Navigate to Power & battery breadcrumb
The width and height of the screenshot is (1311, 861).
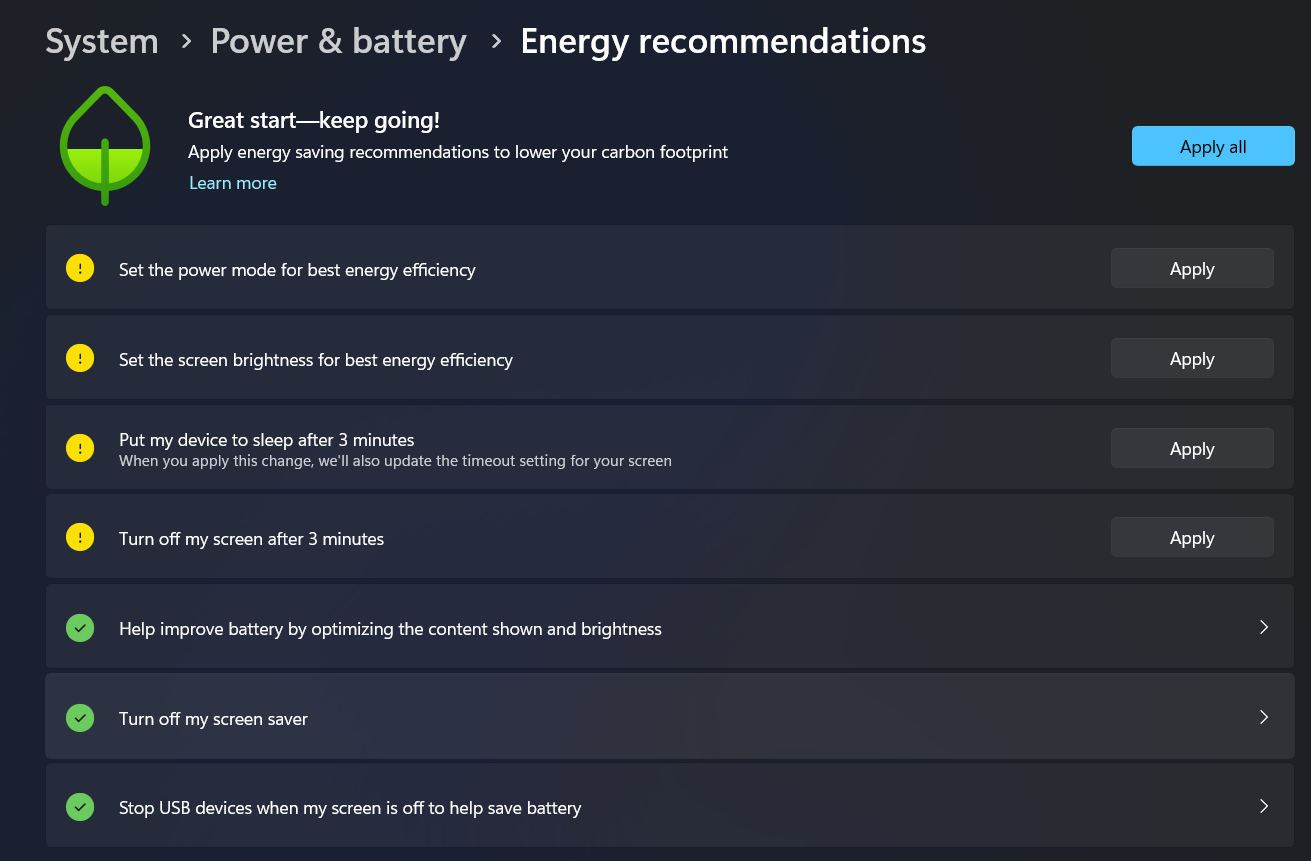click(338, 42)
